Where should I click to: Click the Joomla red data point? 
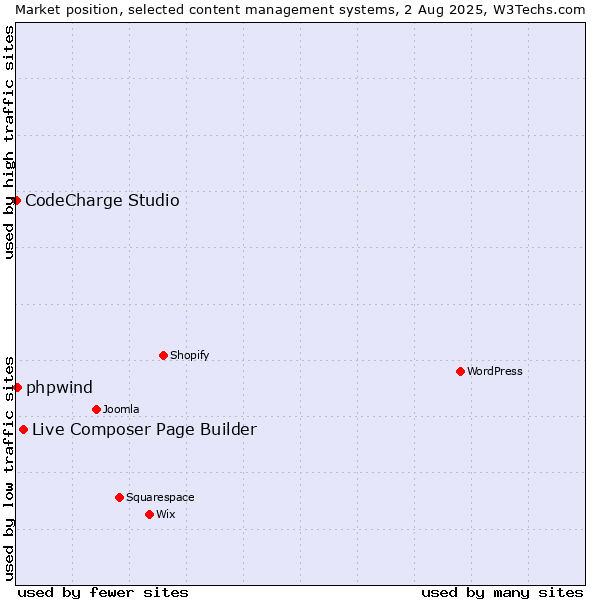click(x=96, y=409)
